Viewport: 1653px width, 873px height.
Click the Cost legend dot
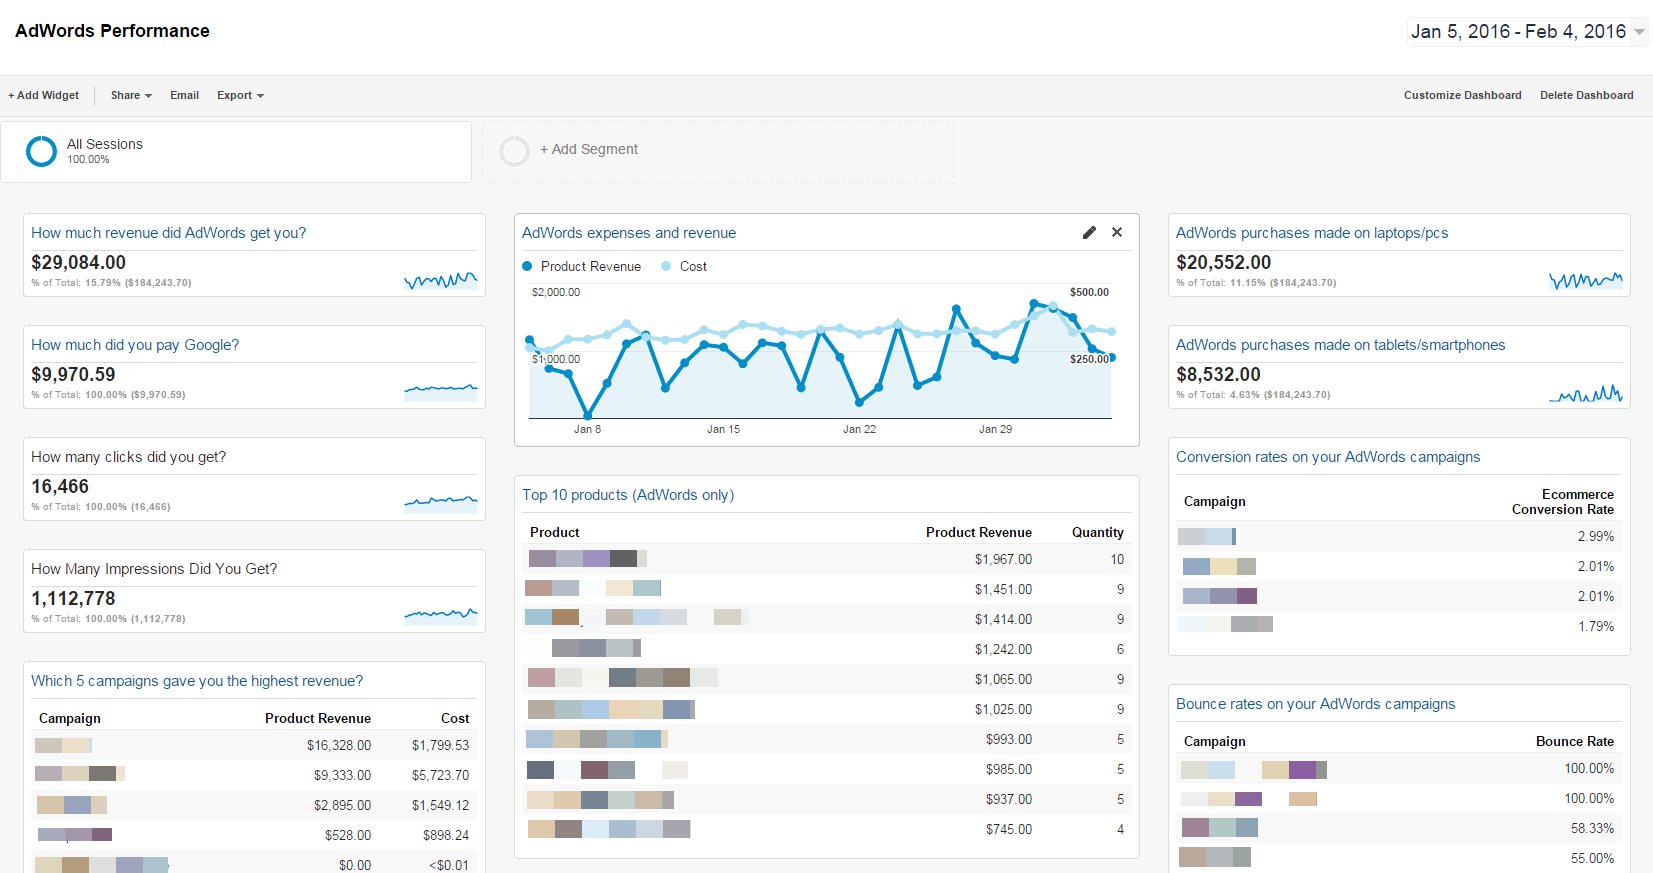(x=666, y=266)
